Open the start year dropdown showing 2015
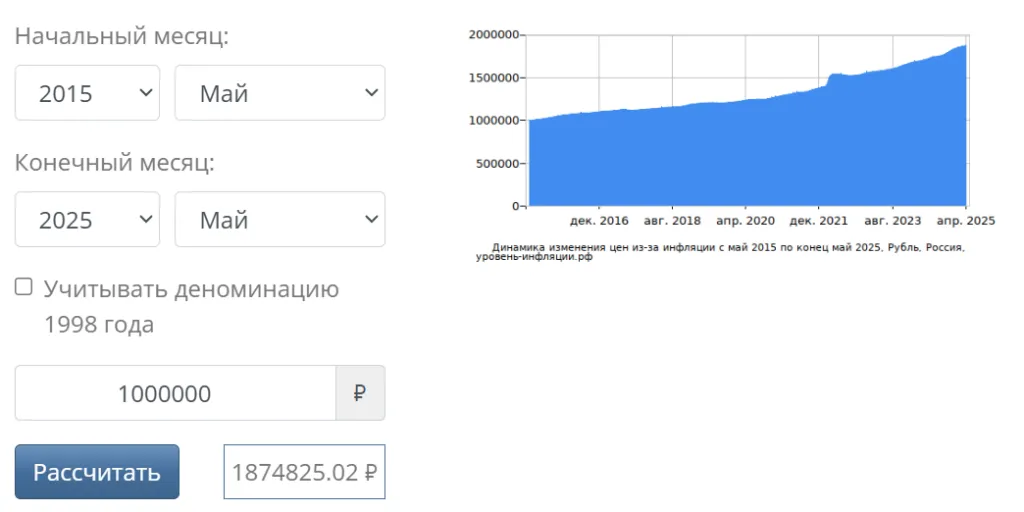This screenshot has height=512, width=1024. point(87,93)
